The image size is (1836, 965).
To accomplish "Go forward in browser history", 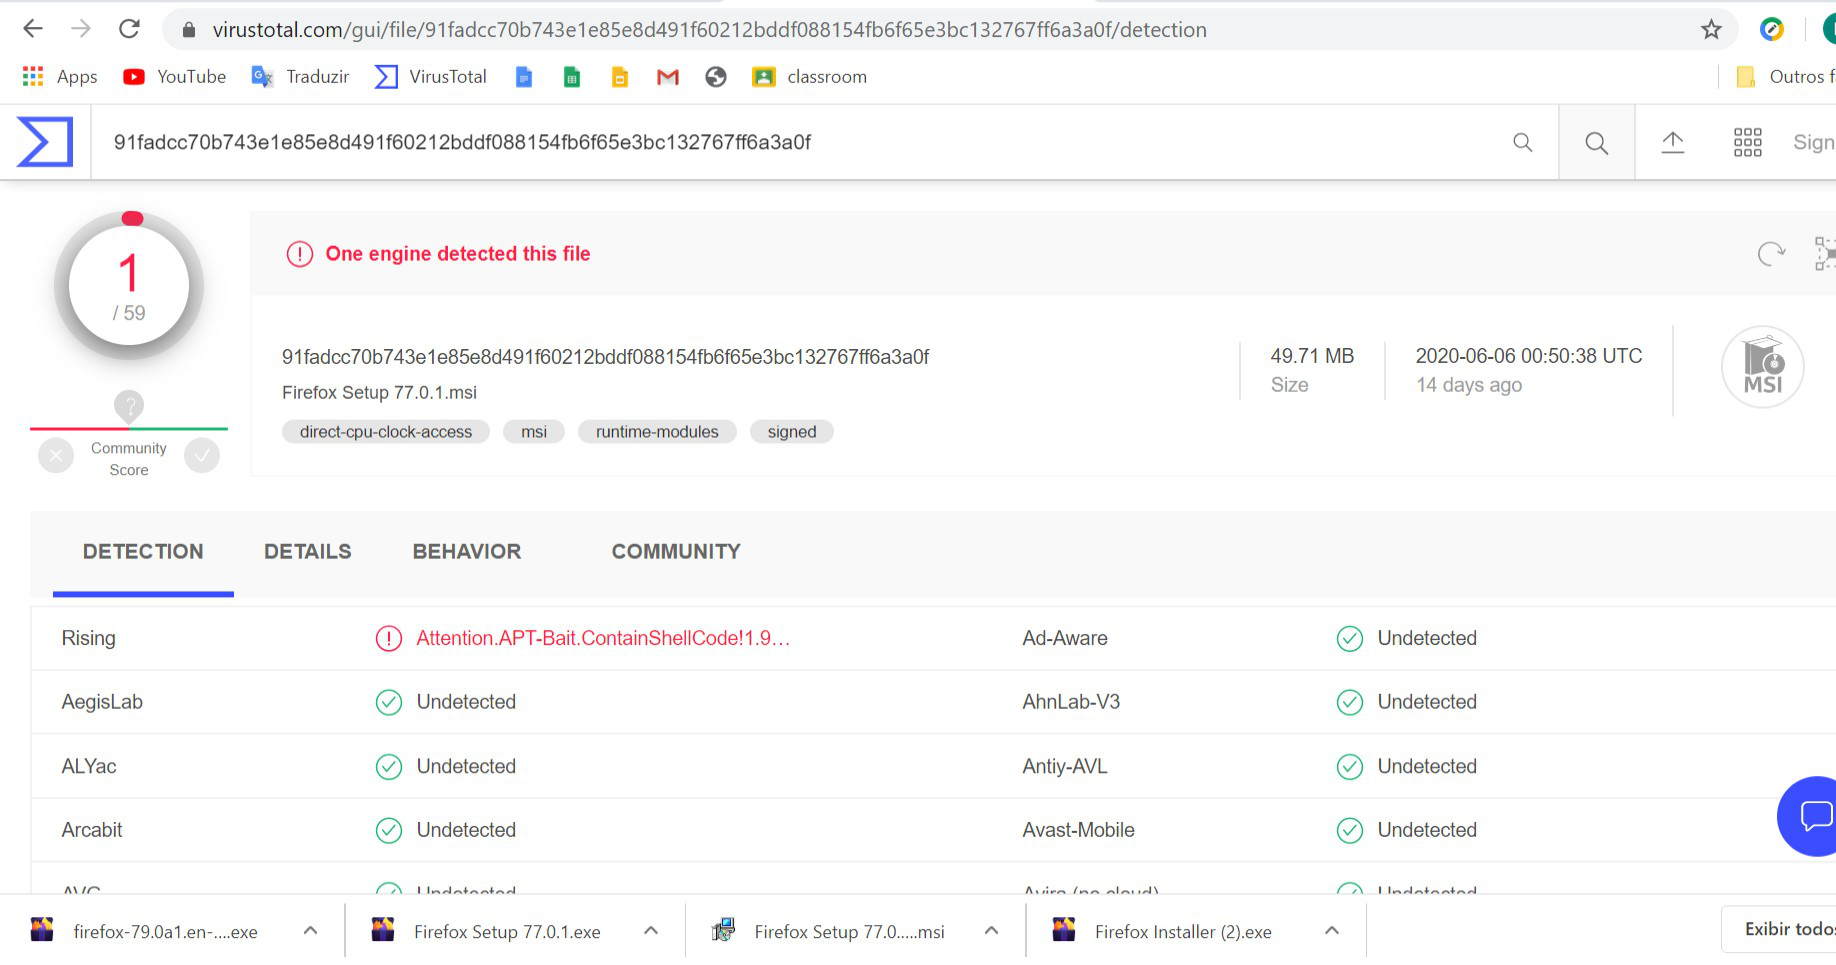I will [81, 29].
